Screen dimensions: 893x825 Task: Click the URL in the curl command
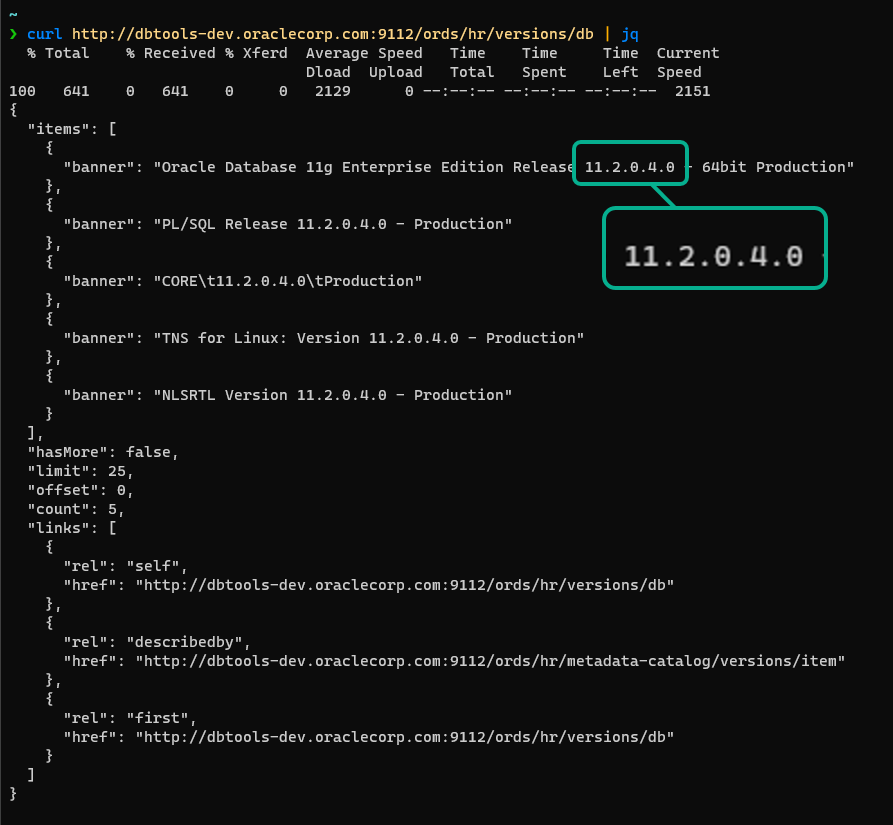(x=333, y=34)
